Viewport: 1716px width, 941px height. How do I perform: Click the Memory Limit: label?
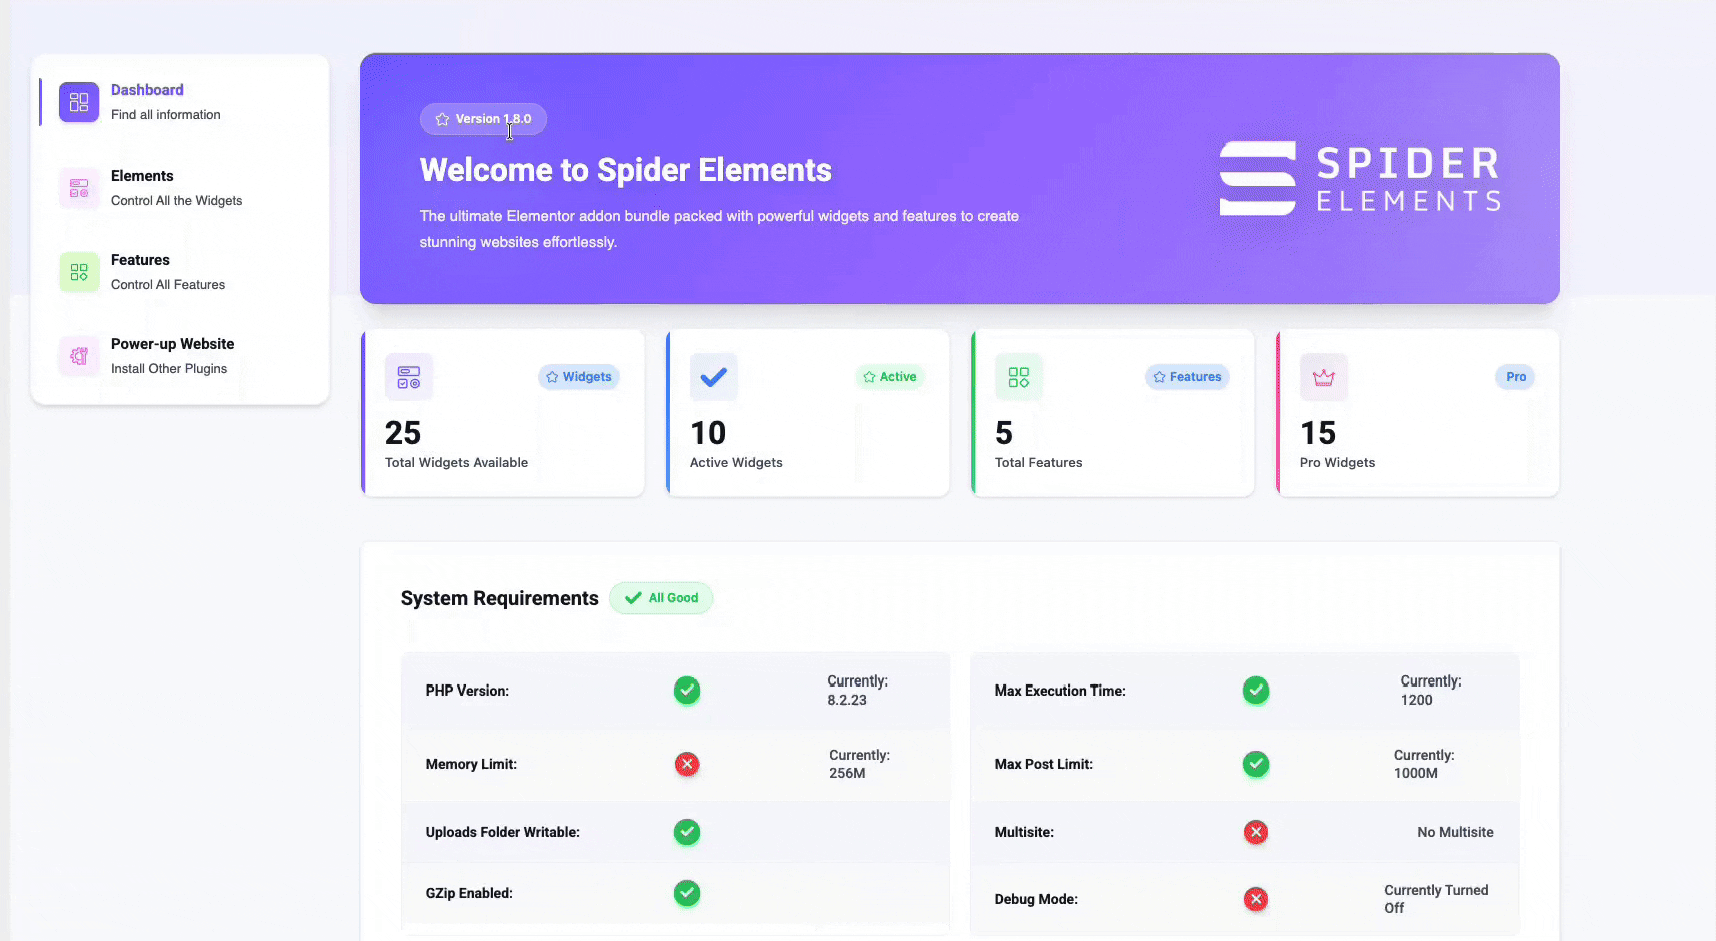click(x=471, y=764)
